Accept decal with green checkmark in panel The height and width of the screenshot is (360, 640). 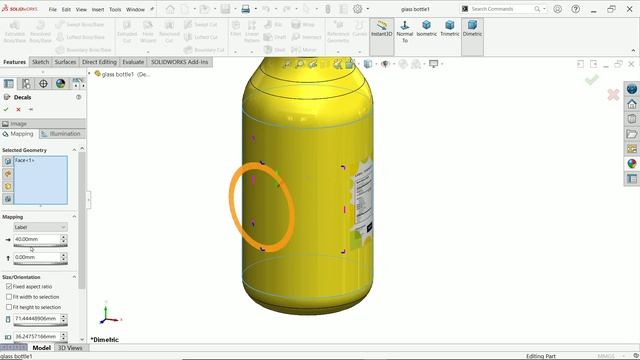tap(6, 109)
